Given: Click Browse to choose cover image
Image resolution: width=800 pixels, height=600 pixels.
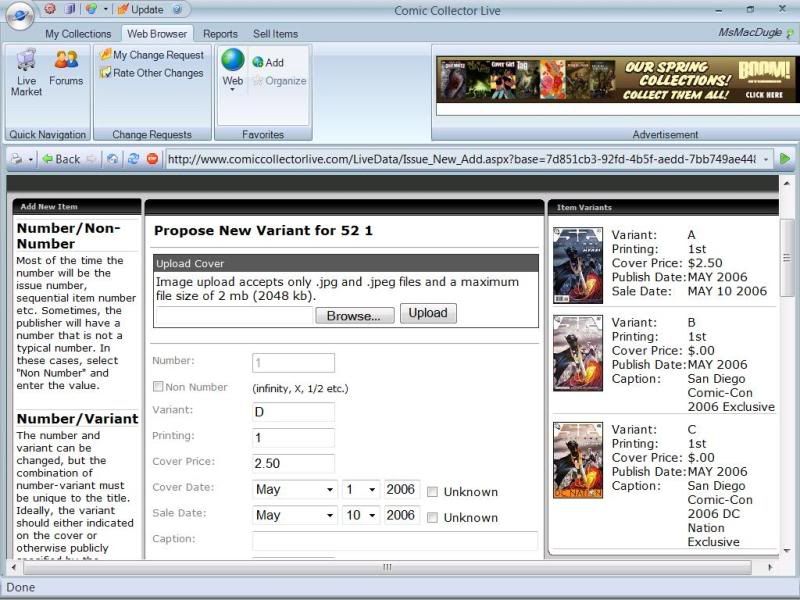Looking at the screenshot, I should tap(354, 315).
